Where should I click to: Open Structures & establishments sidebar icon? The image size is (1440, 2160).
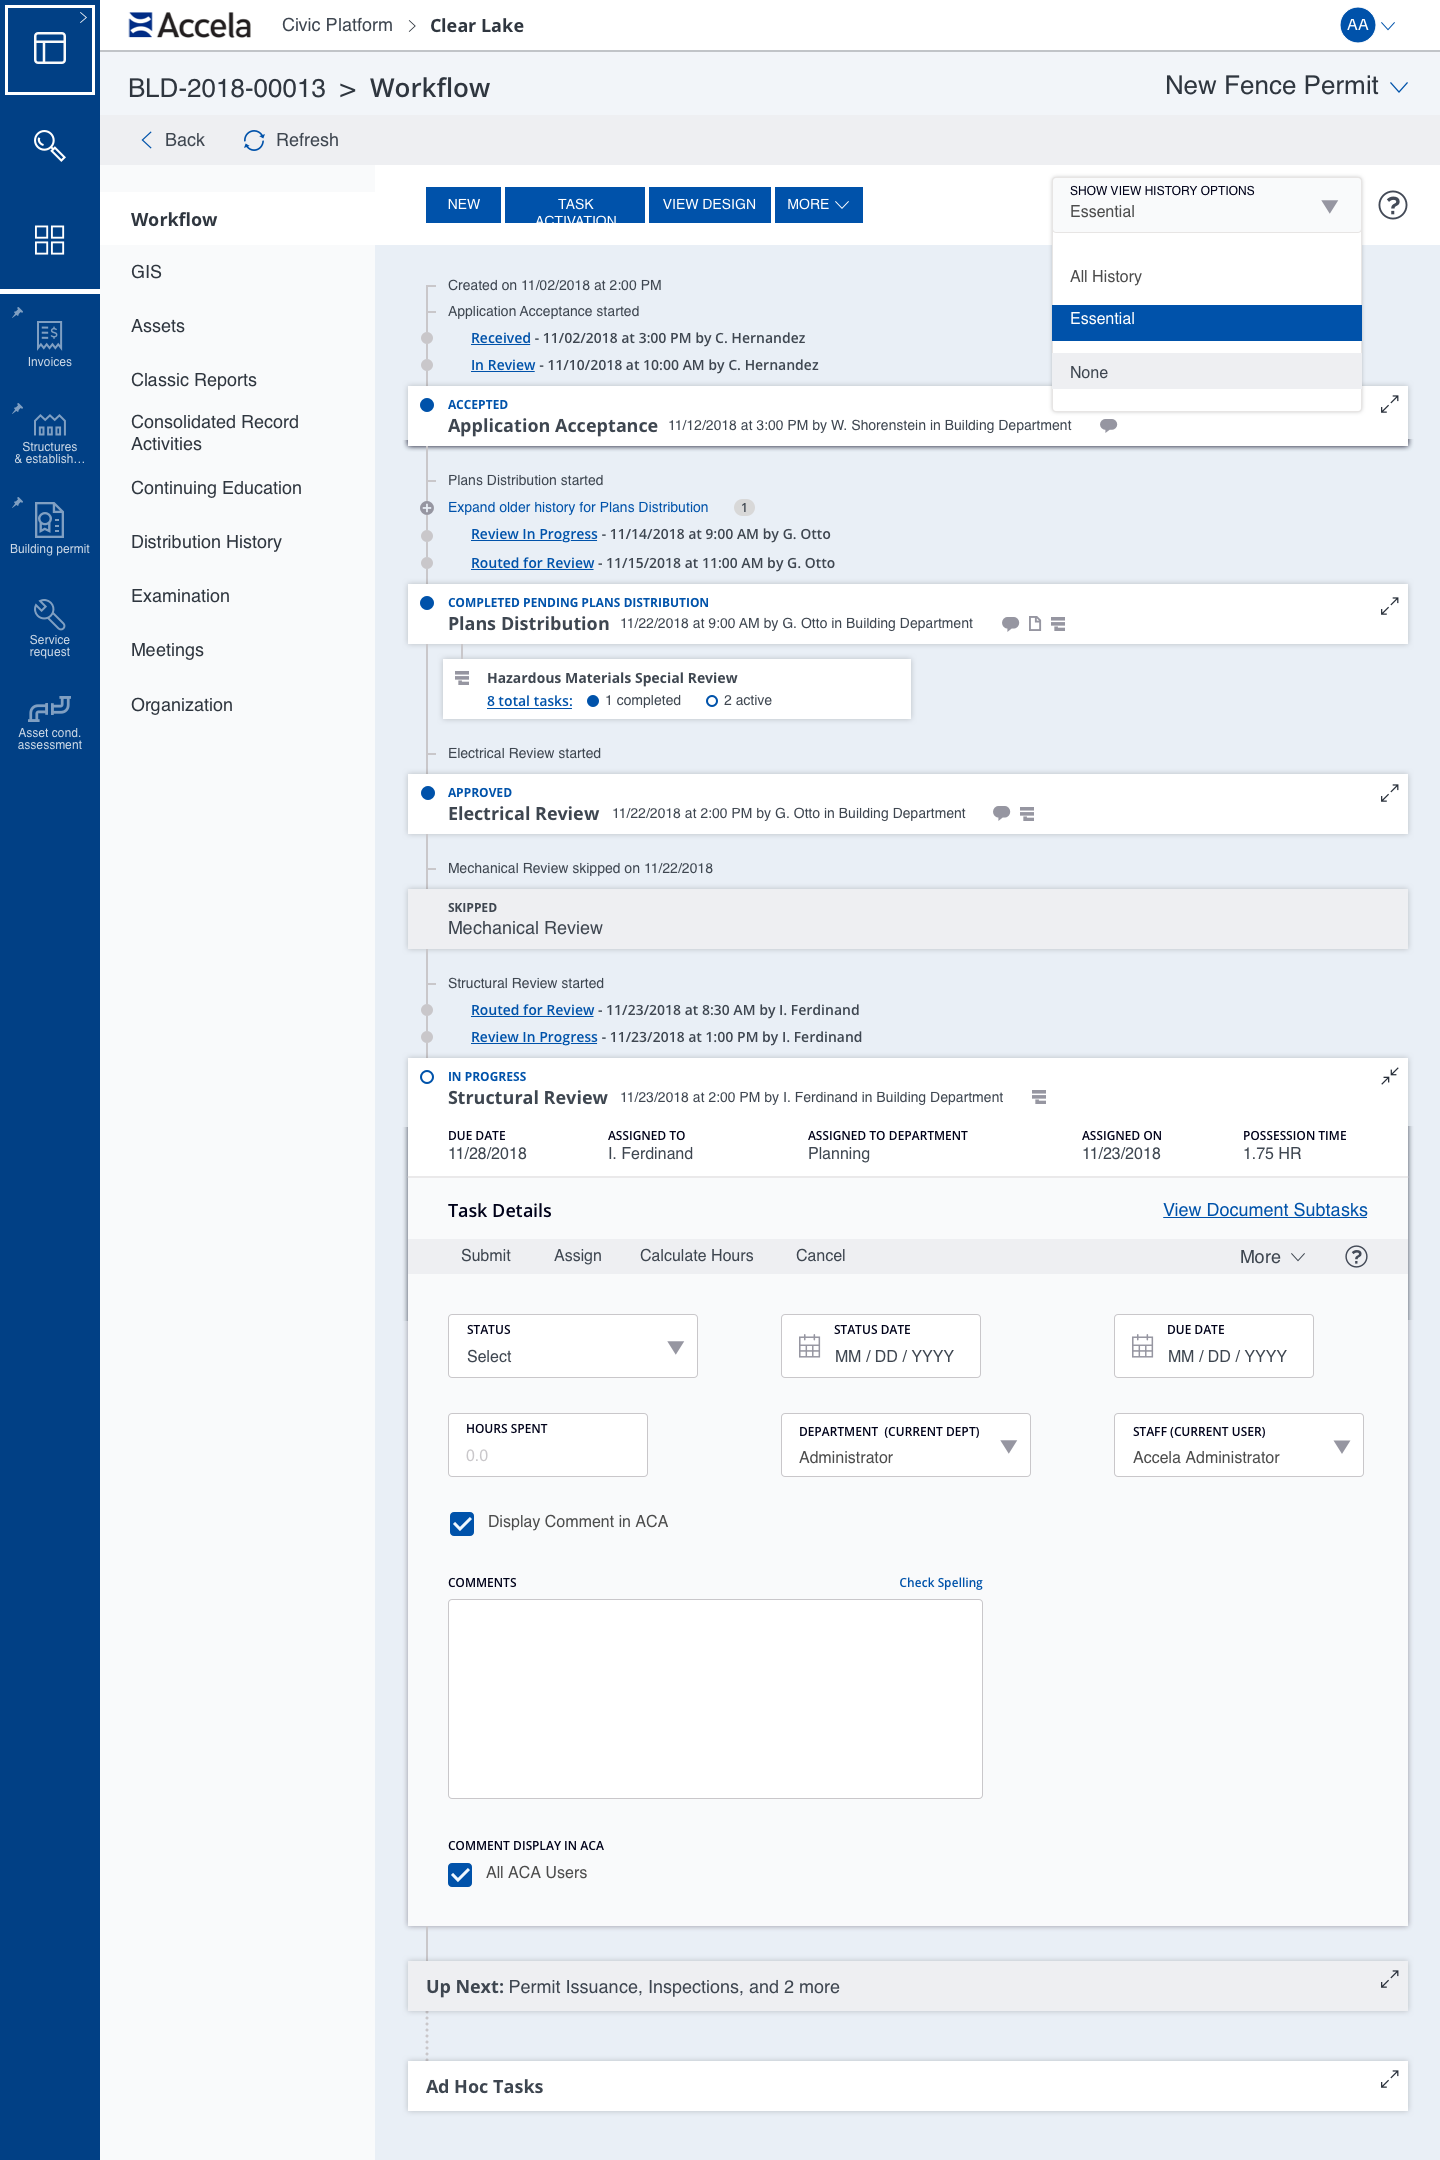[x=49, y=437]
